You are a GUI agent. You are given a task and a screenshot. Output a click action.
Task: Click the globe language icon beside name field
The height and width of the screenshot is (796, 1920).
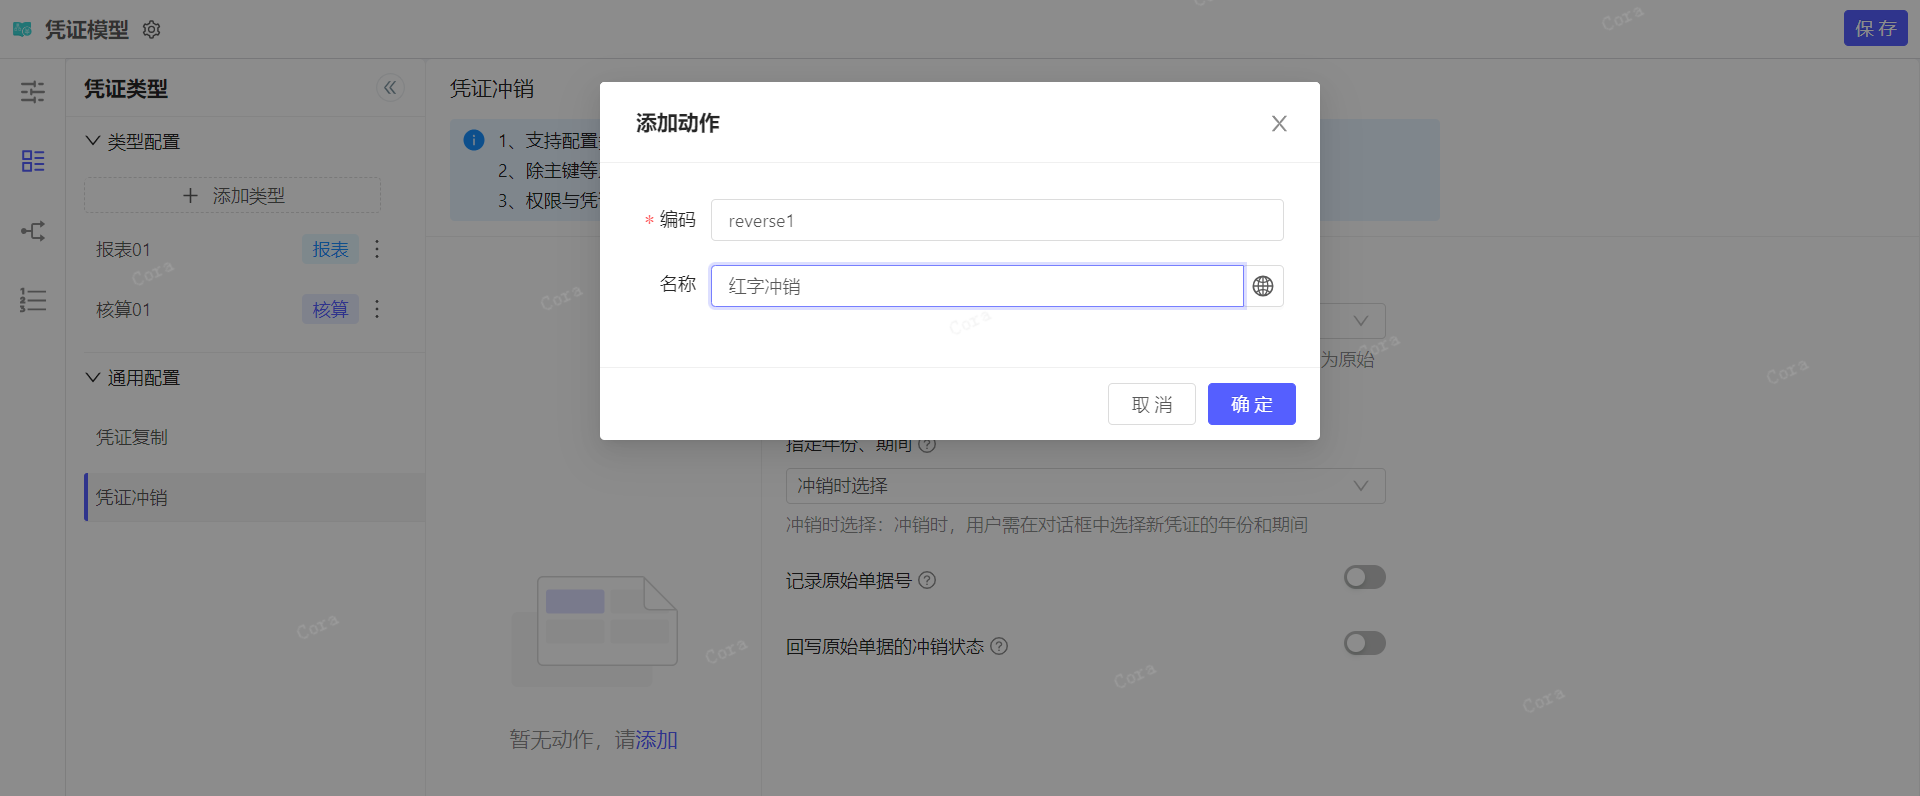click(1263, 286)
